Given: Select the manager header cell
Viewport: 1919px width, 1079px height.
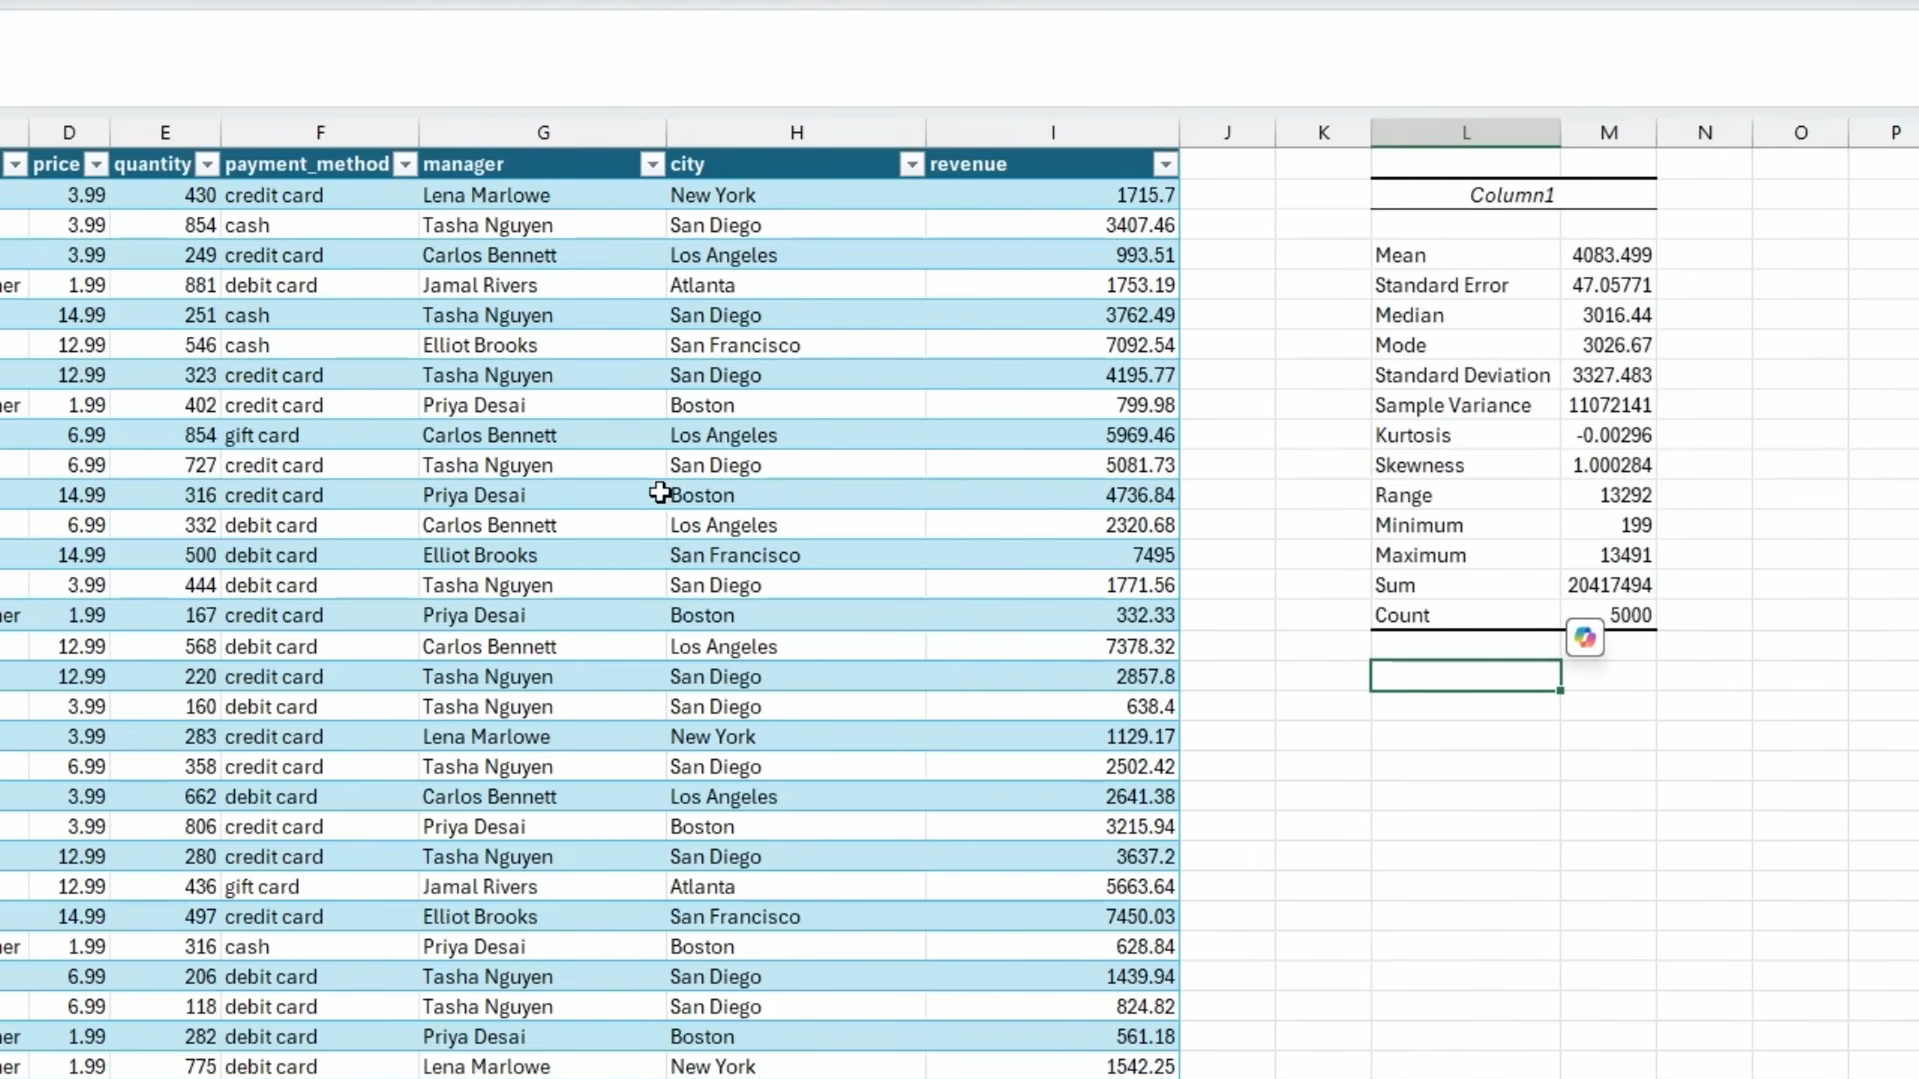Looking at the screenshot, I should pyautogui.click(x=543, y=164).
